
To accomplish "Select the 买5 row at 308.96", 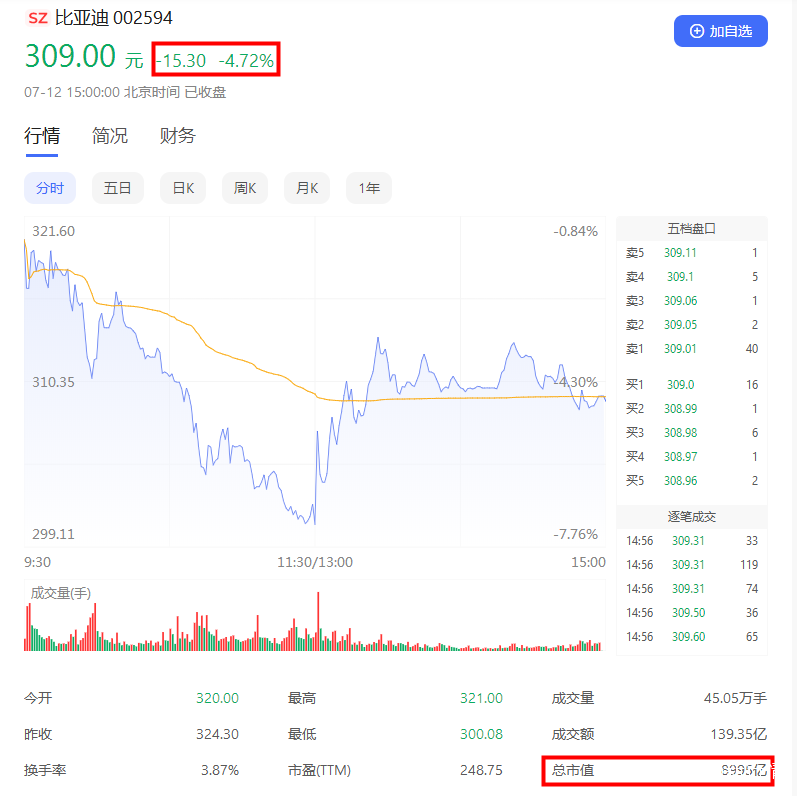I will pos(691,480).
